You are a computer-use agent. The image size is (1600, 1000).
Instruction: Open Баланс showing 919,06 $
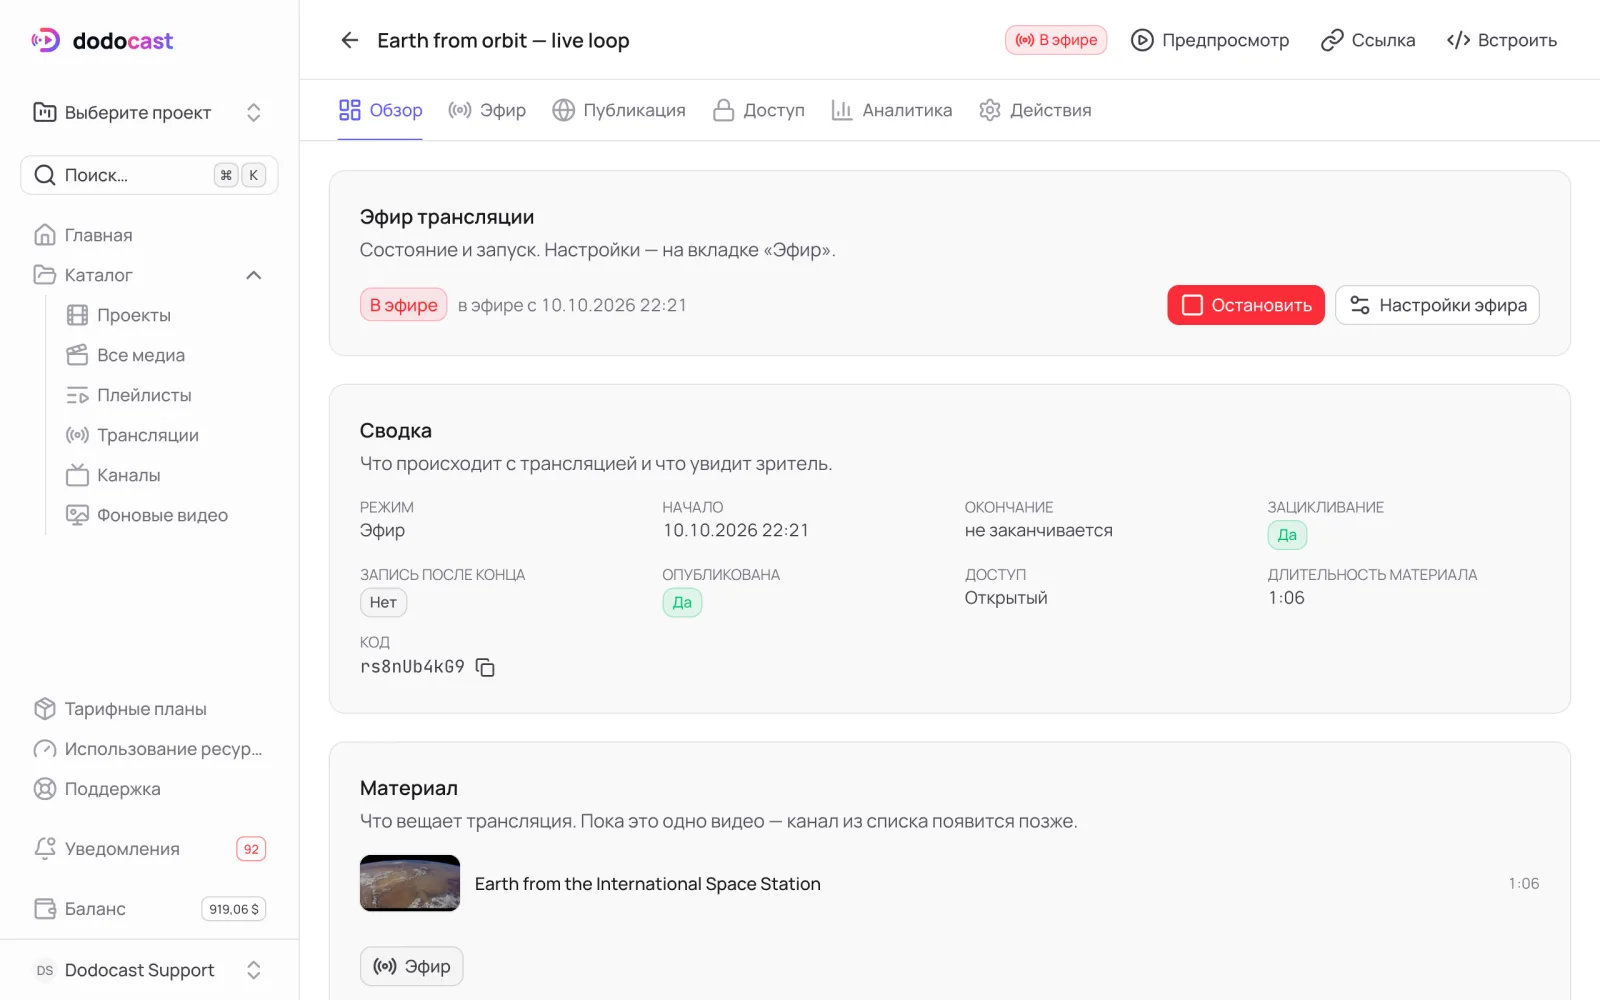click(x=150, y=909)
